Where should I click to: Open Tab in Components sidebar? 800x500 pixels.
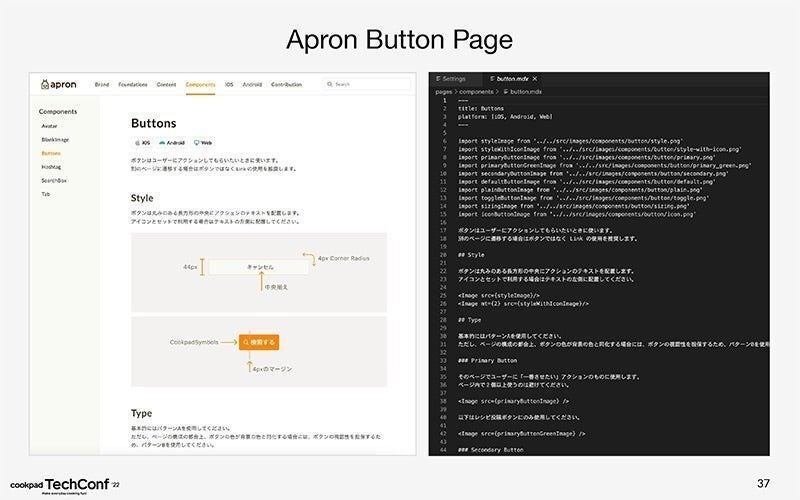pyautogui.click(x=46, y=194)
